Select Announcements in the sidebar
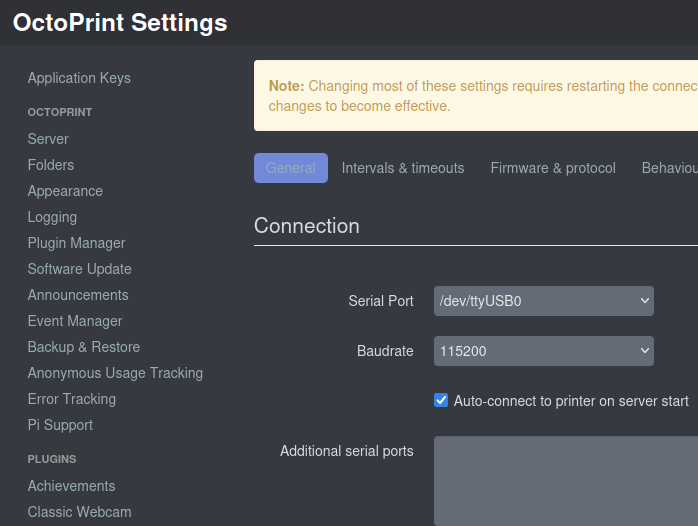698x526 pixels. point(78,295)
